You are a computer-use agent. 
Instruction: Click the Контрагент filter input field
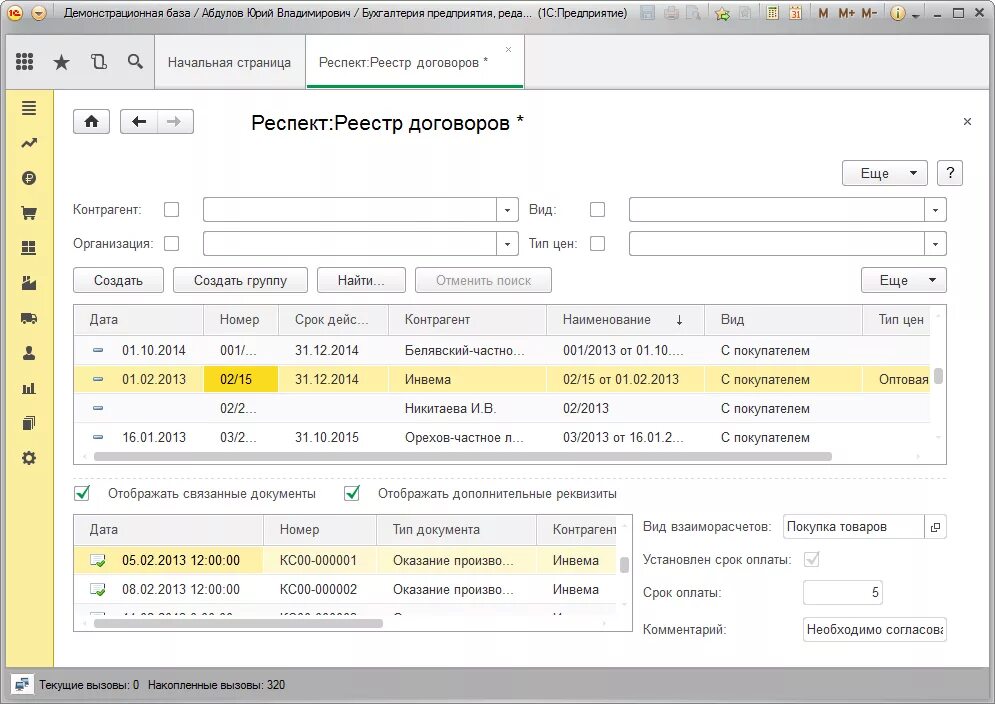click(x=350, y=210)
